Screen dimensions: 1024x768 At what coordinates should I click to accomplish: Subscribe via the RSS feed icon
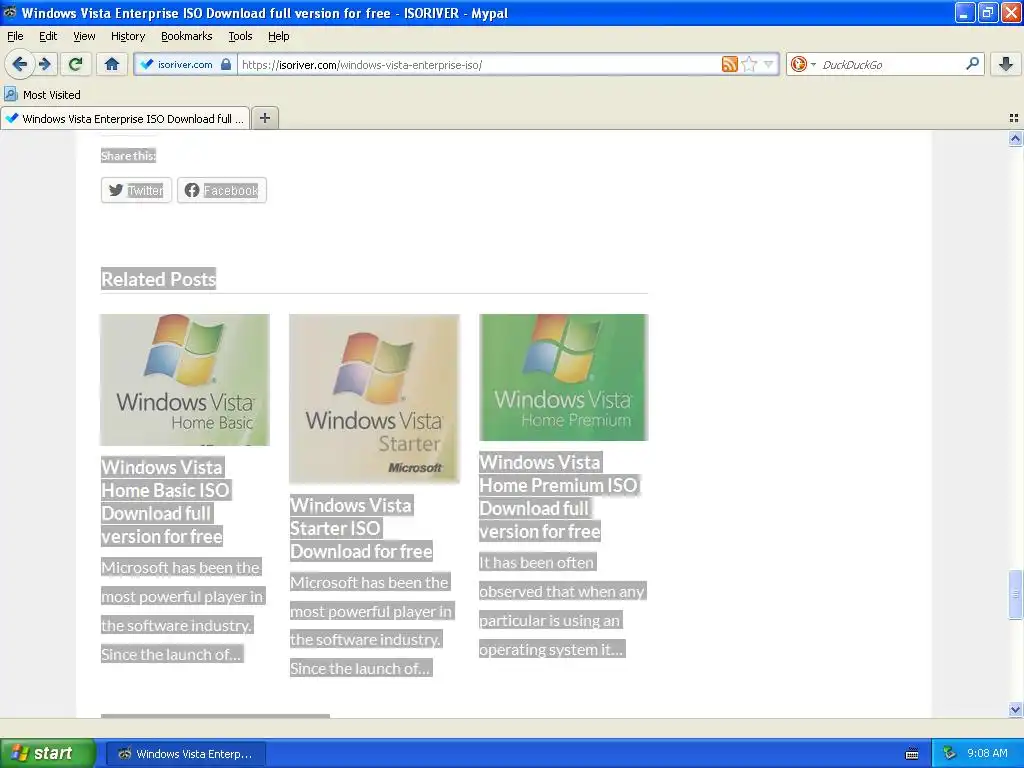pyautogui.click(x=729, y=64)
